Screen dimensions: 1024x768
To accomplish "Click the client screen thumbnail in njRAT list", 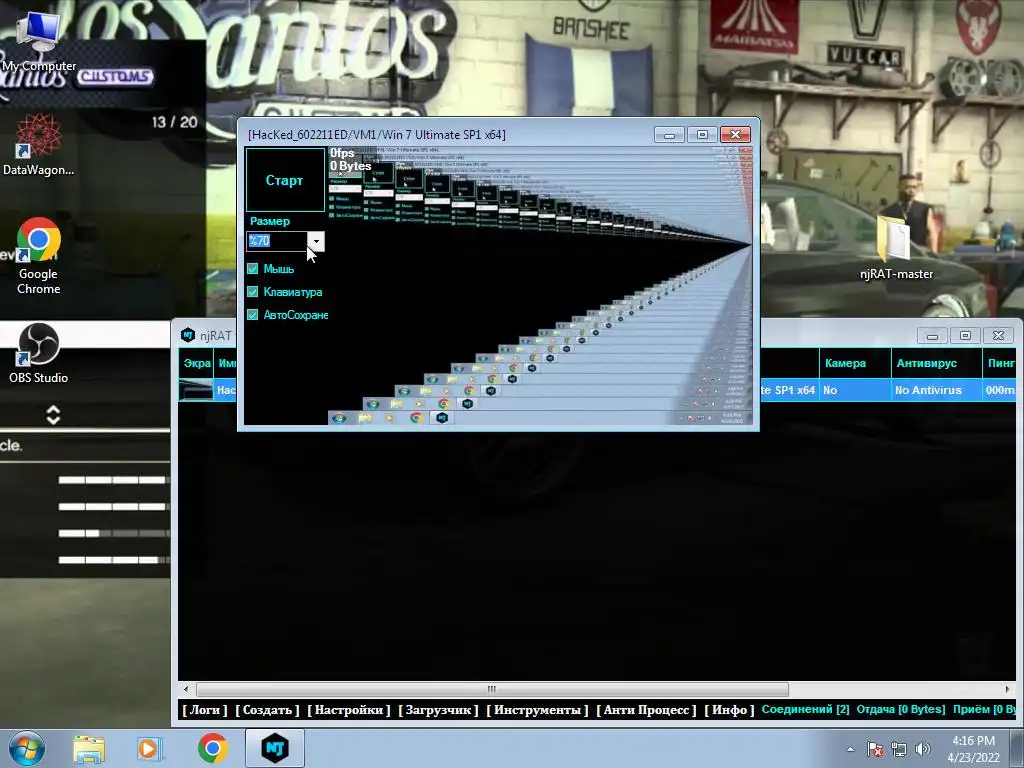I will [x=196, y=390].
